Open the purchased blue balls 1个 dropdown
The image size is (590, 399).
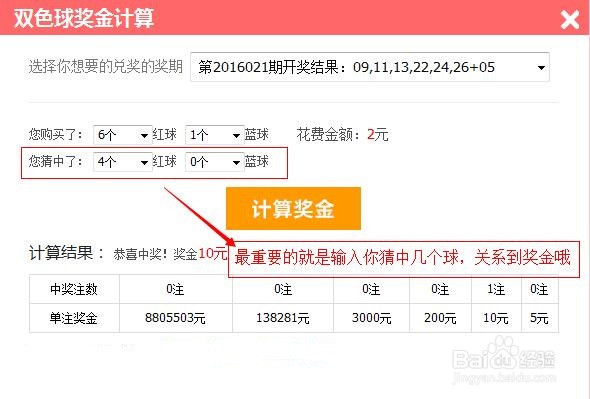pyautogui.click(x=214, y=135)
